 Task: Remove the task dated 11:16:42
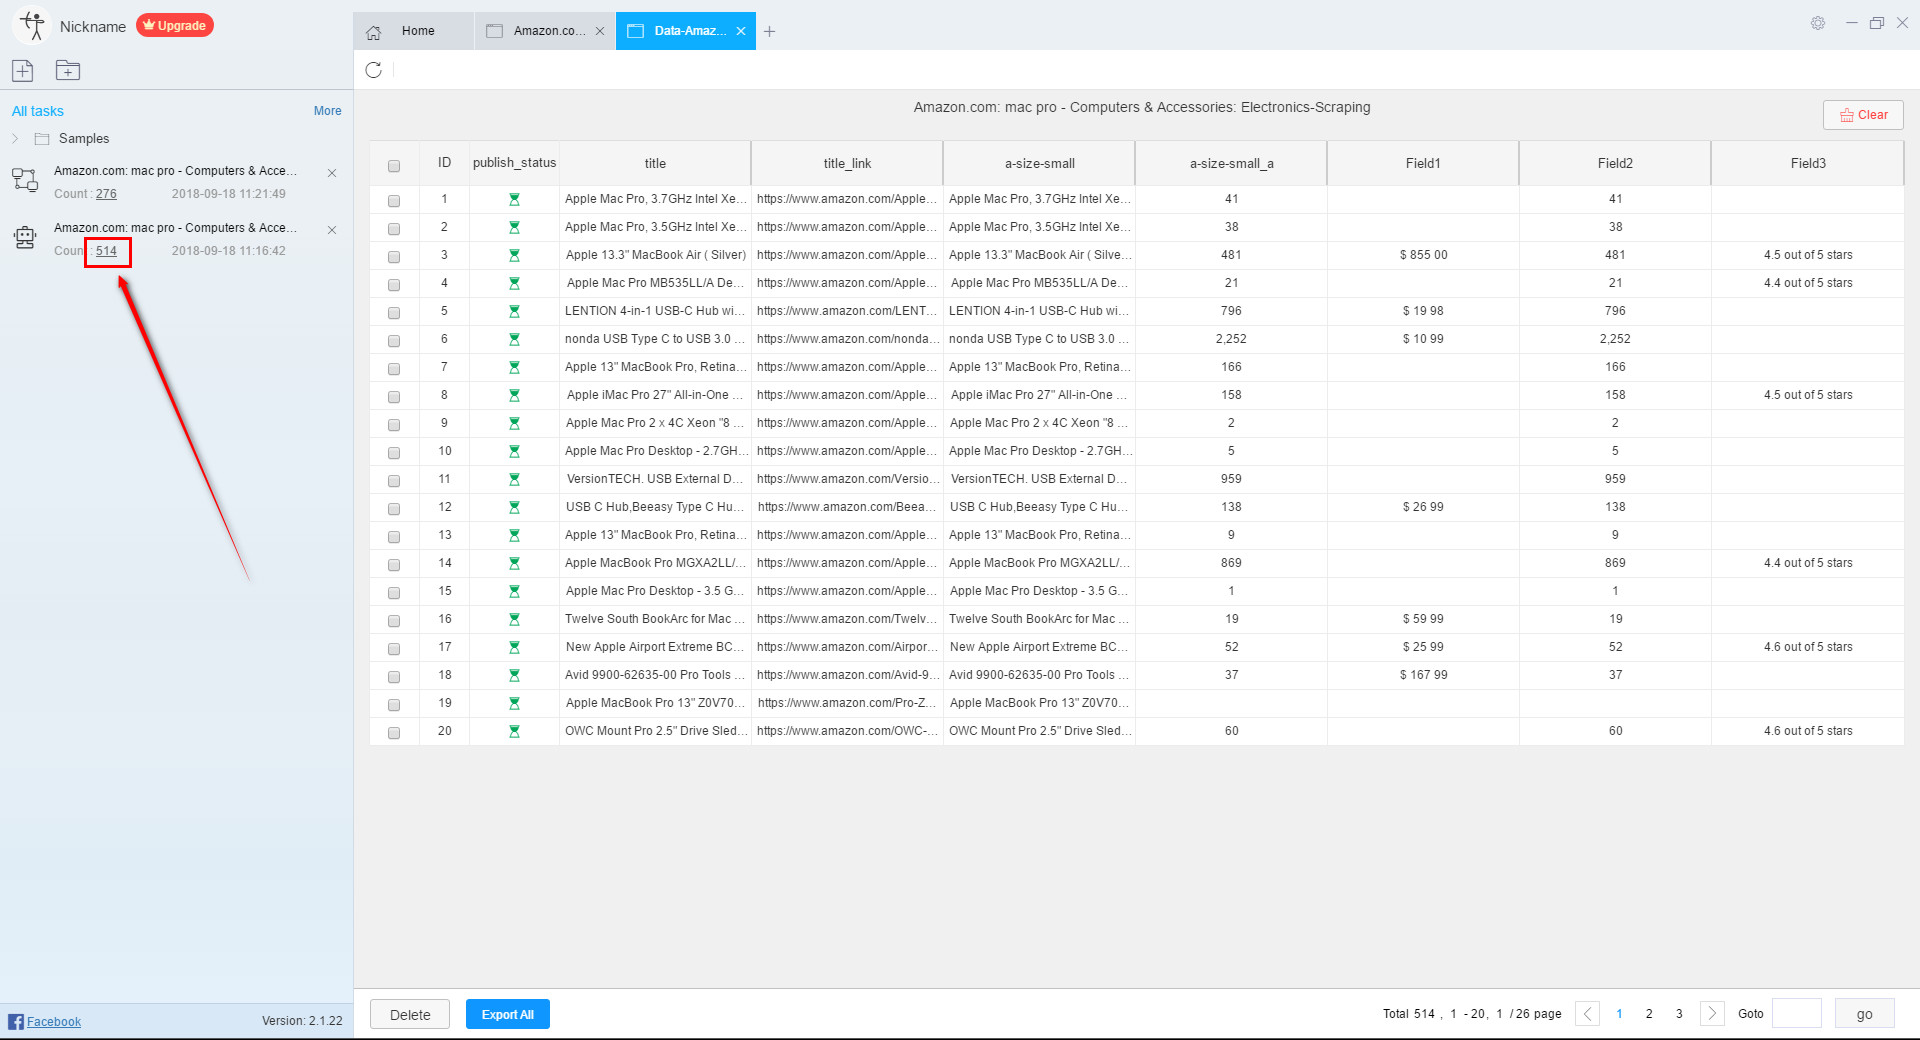[332, 230]
